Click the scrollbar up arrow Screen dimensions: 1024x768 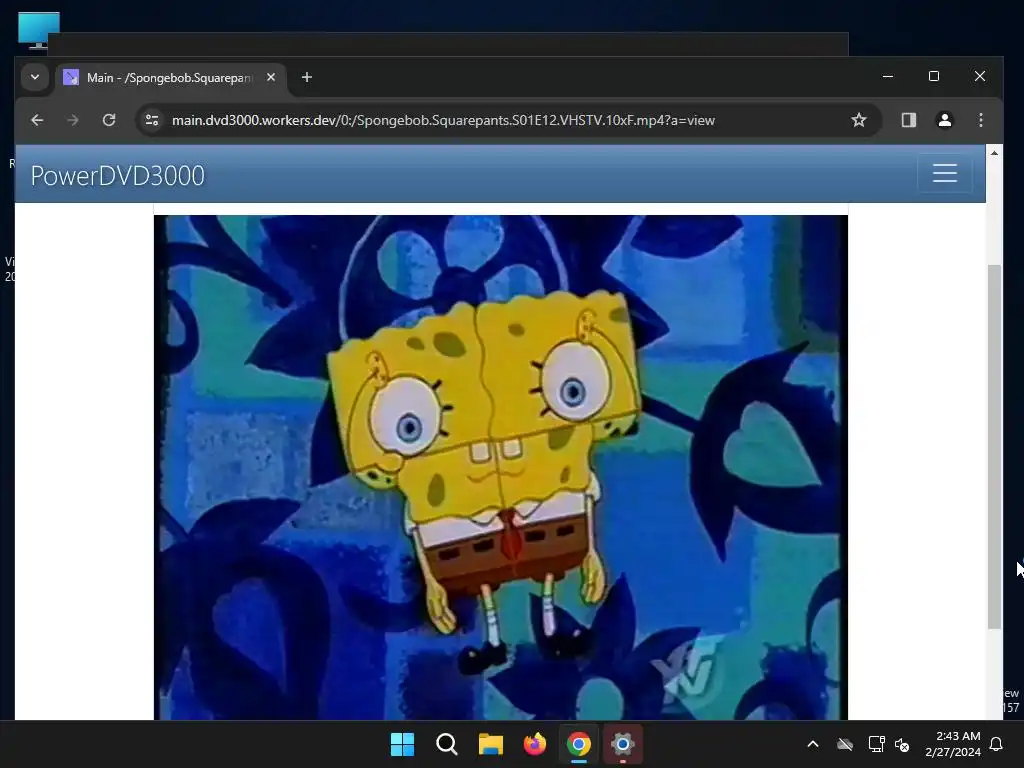994,153
